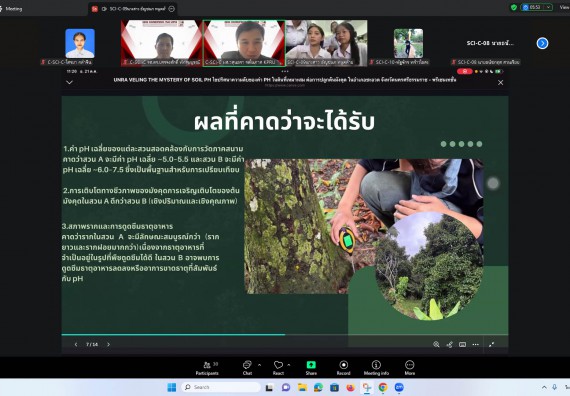Screen dimensions: 570x396
Task: Open File Explorer from taskbar
Action: (302, 387)
